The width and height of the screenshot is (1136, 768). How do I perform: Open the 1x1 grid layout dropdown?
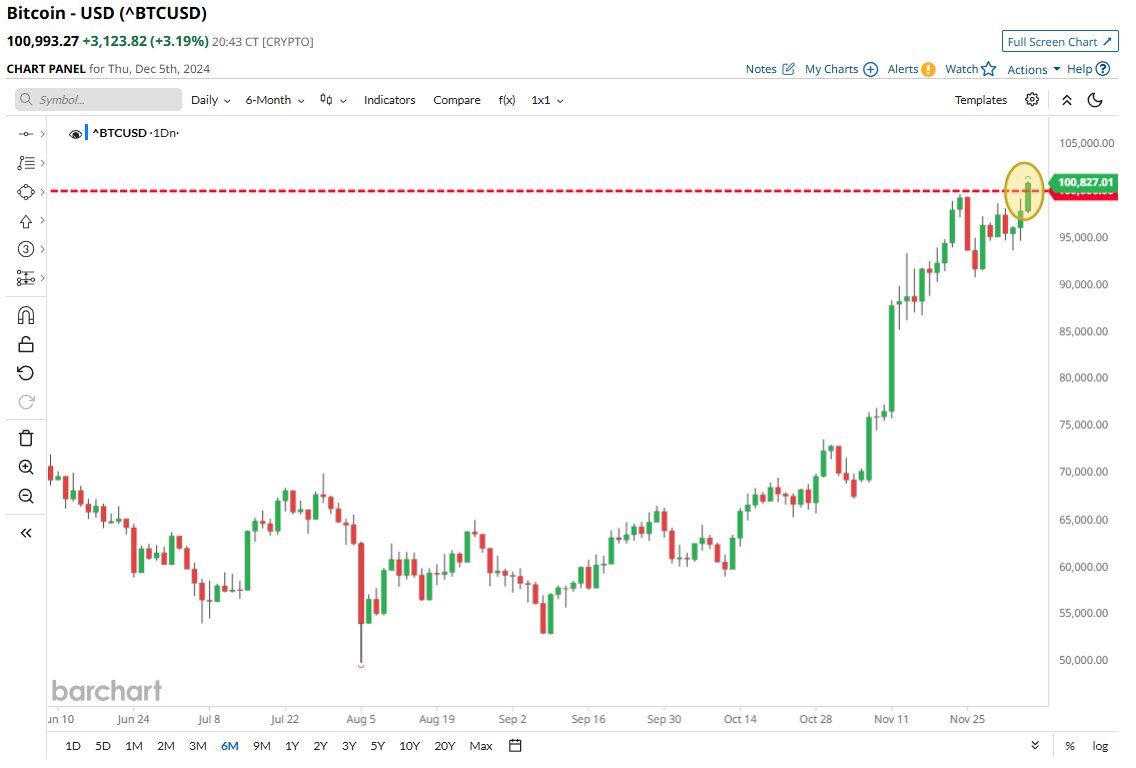(547, 100)
